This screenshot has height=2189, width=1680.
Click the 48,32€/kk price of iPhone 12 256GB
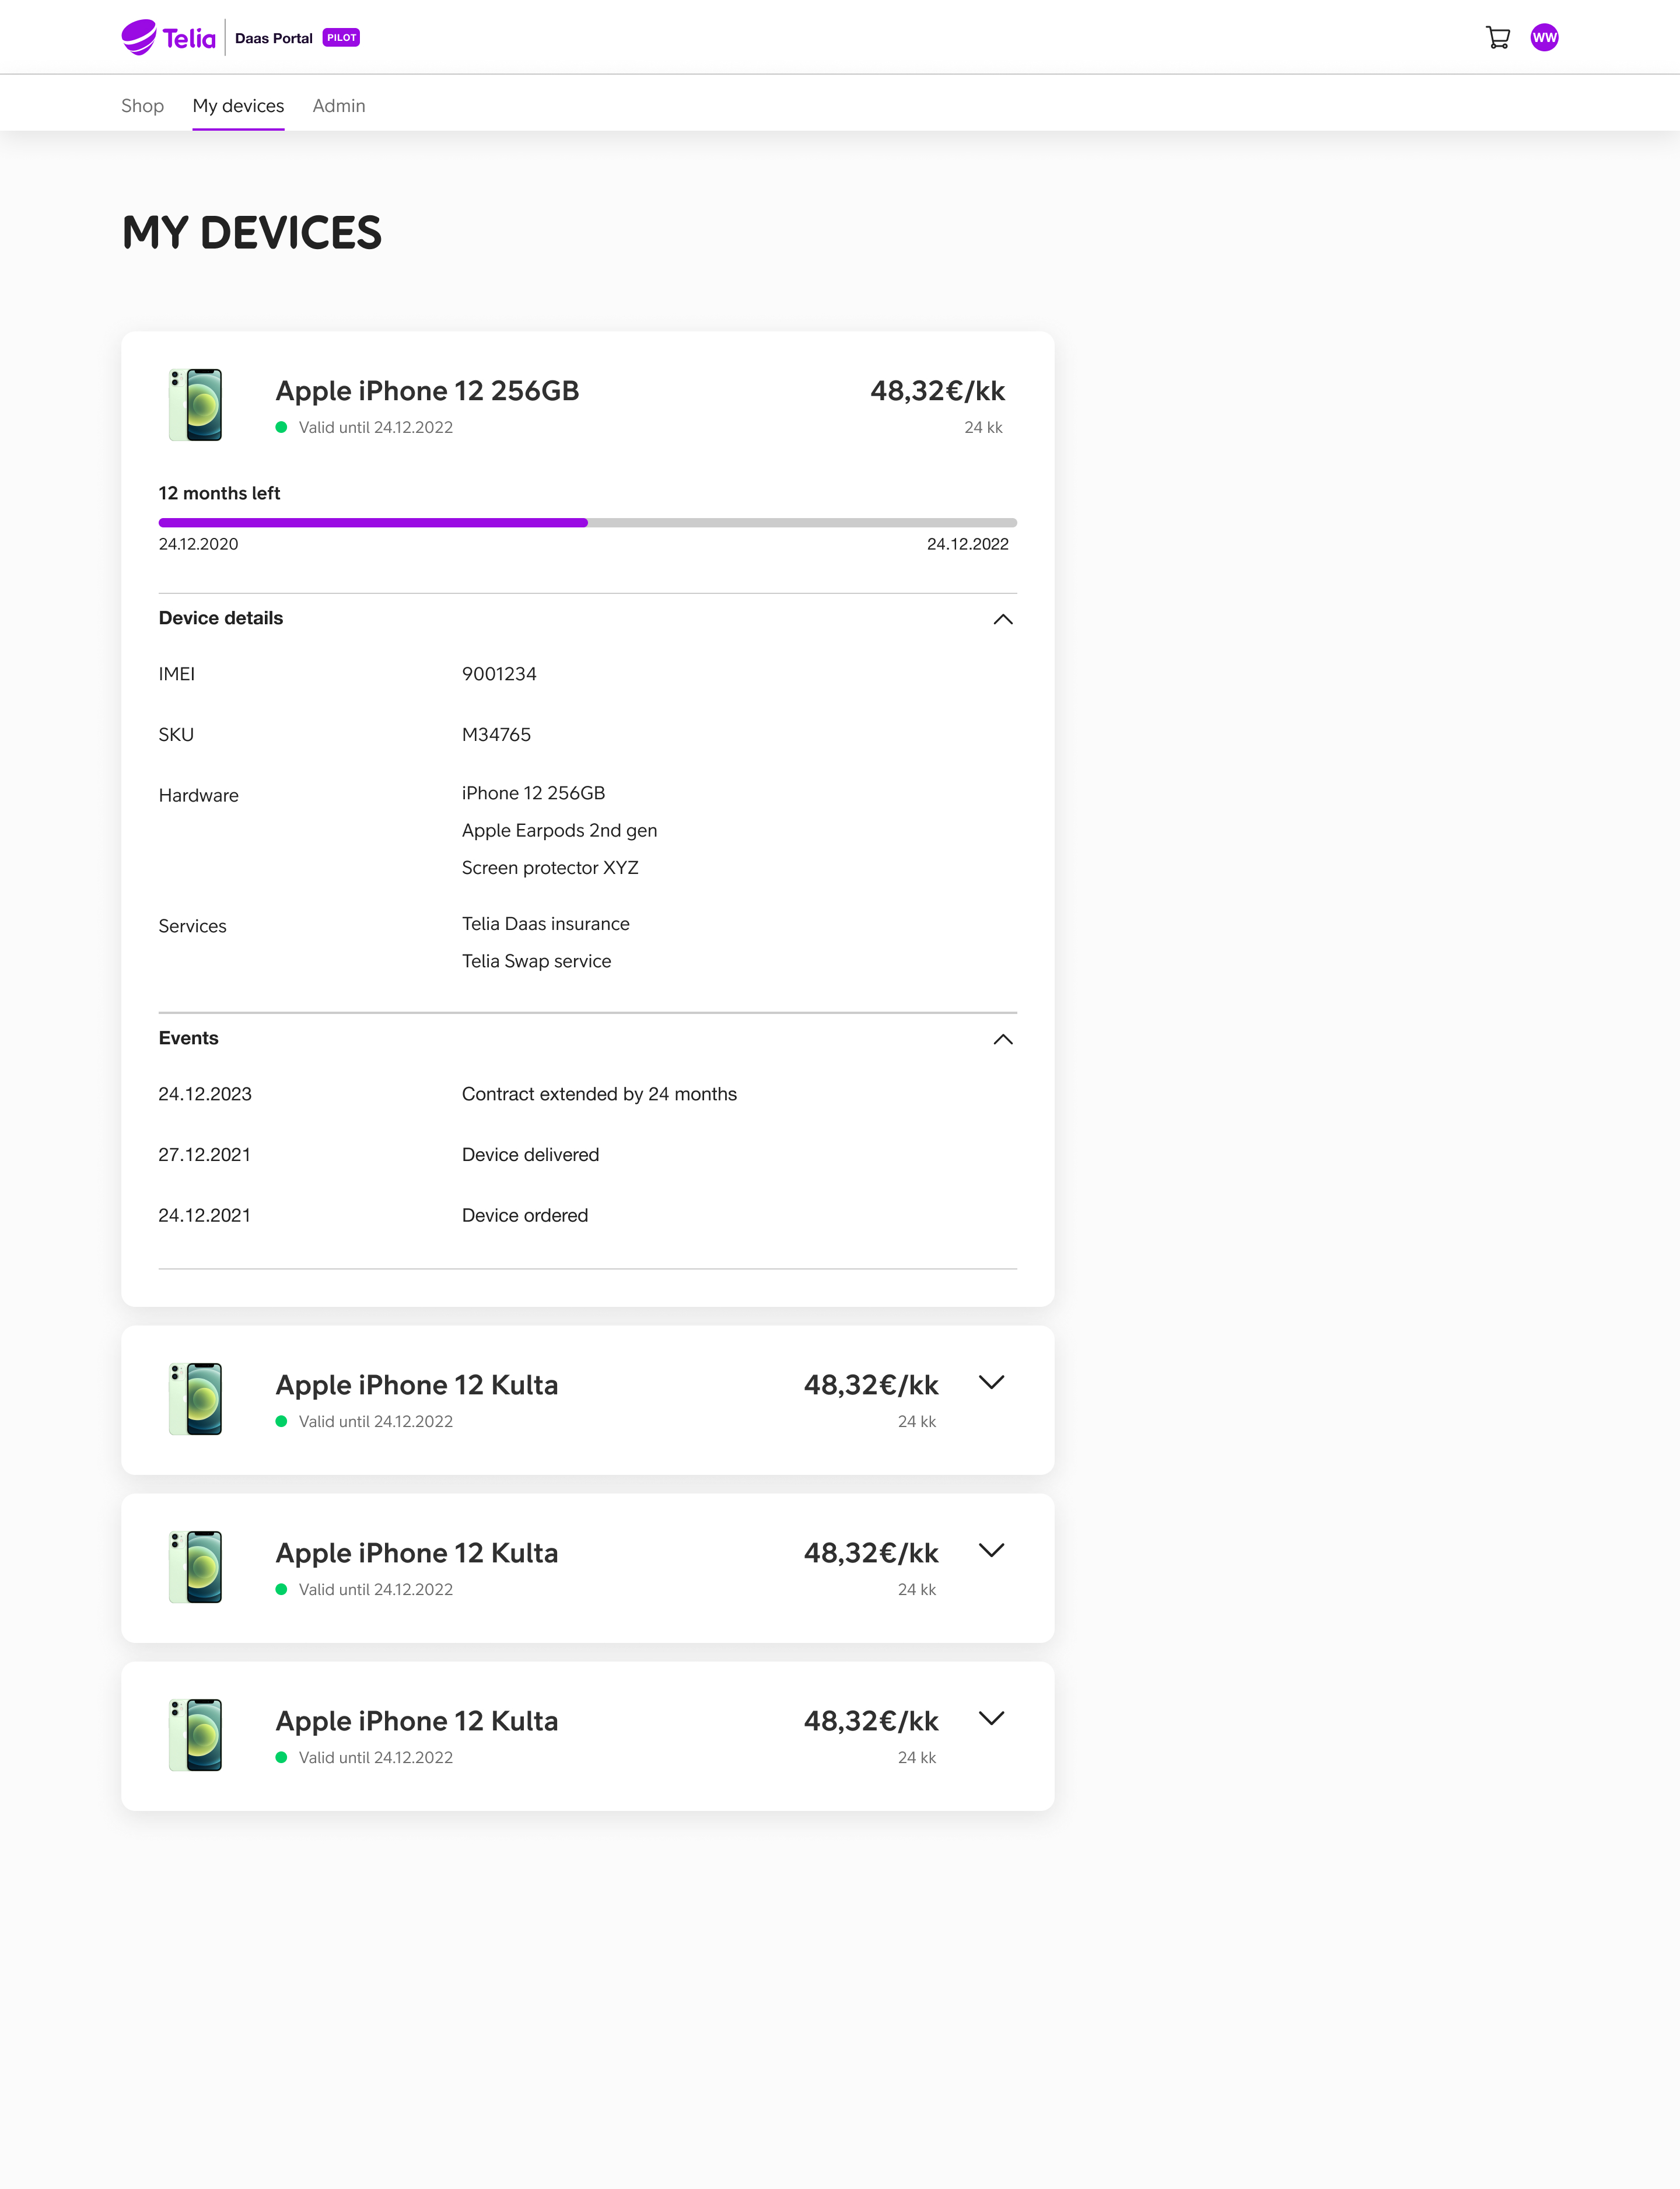[937, 391]
